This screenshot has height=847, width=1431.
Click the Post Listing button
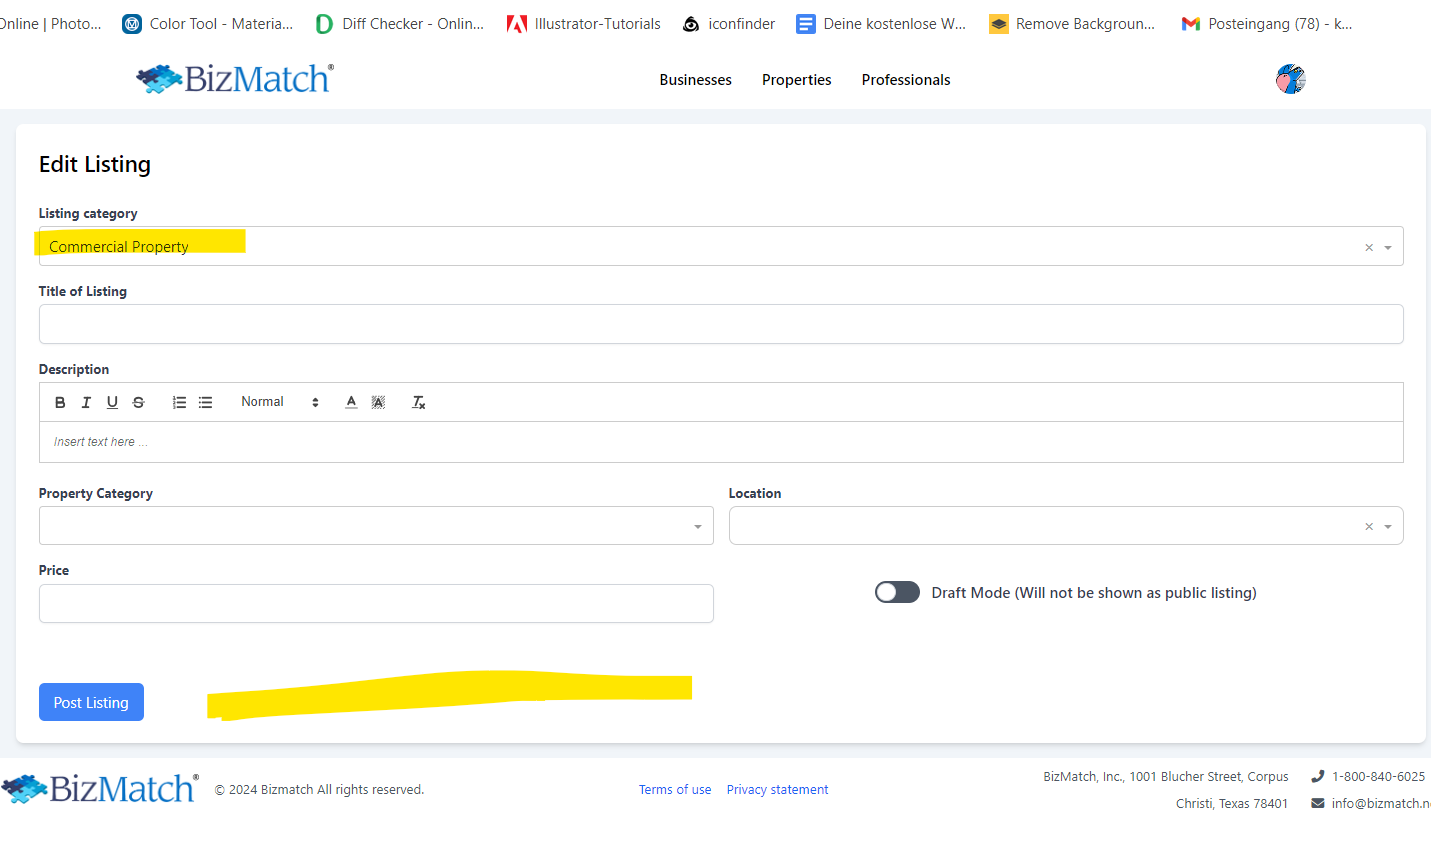click(91, 702)
